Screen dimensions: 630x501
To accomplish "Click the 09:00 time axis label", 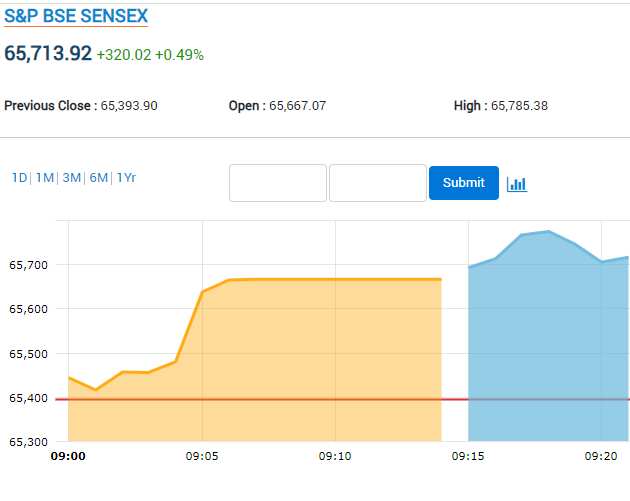I will [x=68, y=456].
